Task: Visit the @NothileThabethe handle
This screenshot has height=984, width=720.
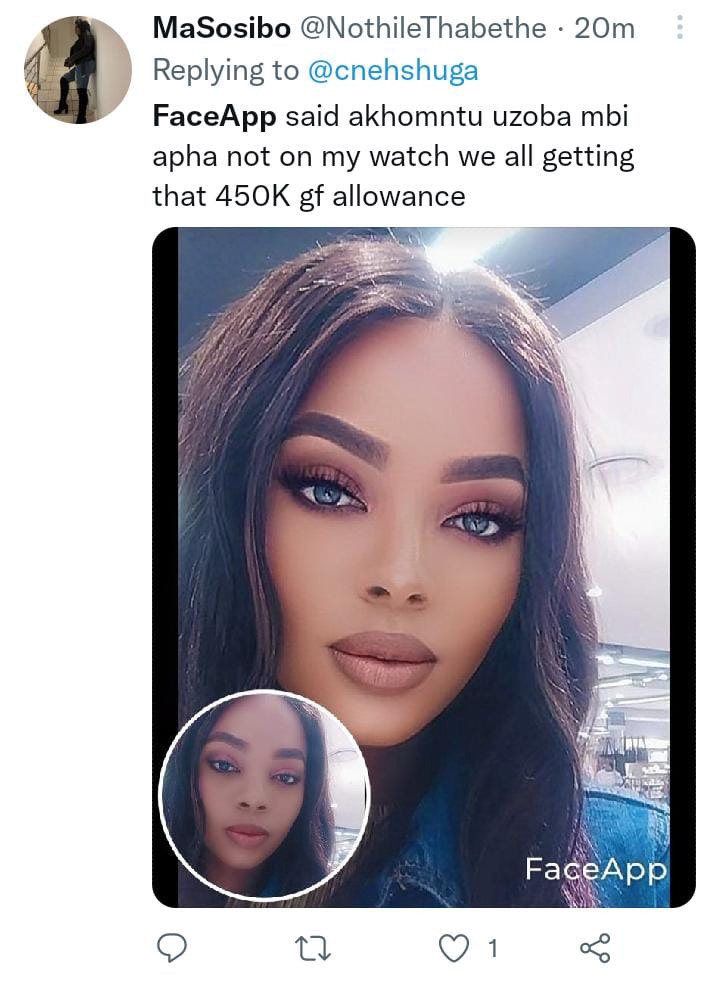Action: [x=424, y=28]
